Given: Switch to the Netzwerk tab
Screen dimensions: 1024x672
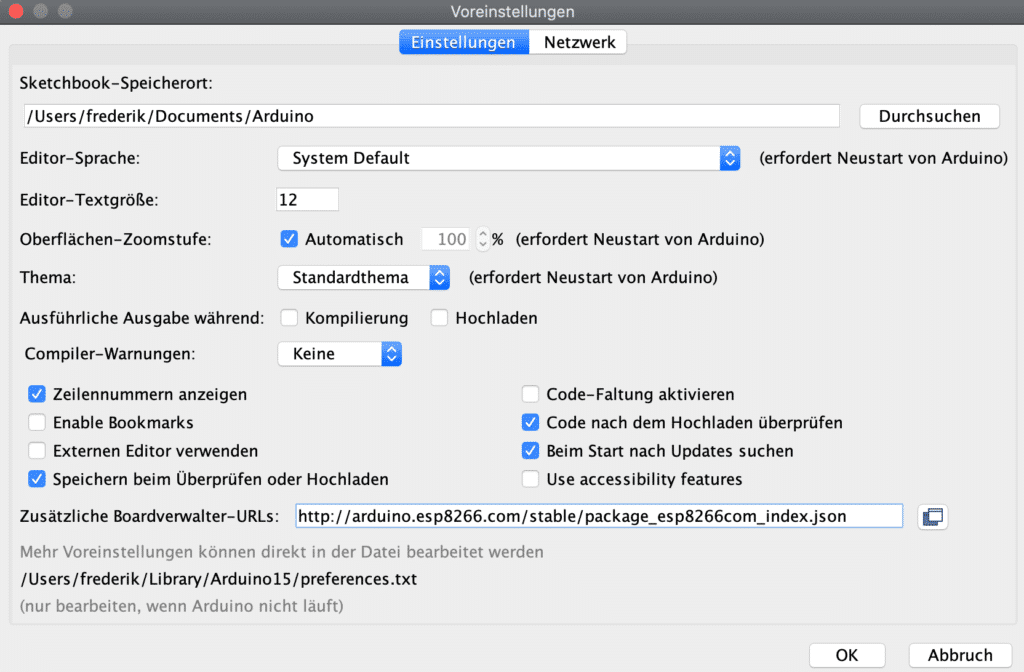Looking at the screenshot, I should click(x=579, y=42).
